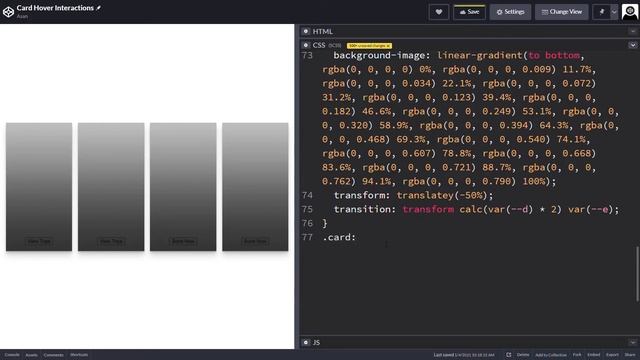640x360 pixels.
Task: Open the Assets panel
Action: tap(31, 355)
